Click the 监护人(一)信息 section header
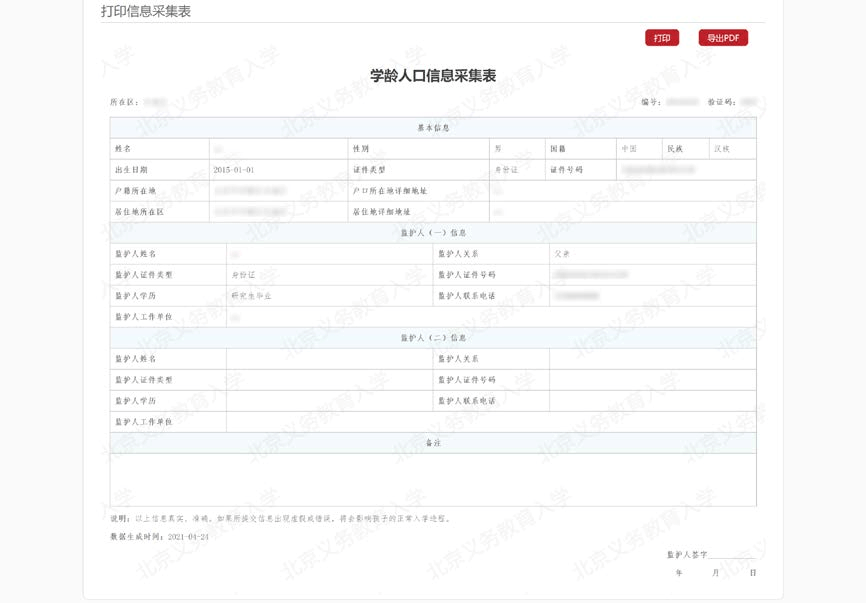This screenshot has height=603, width=866. tap(433, 232)
